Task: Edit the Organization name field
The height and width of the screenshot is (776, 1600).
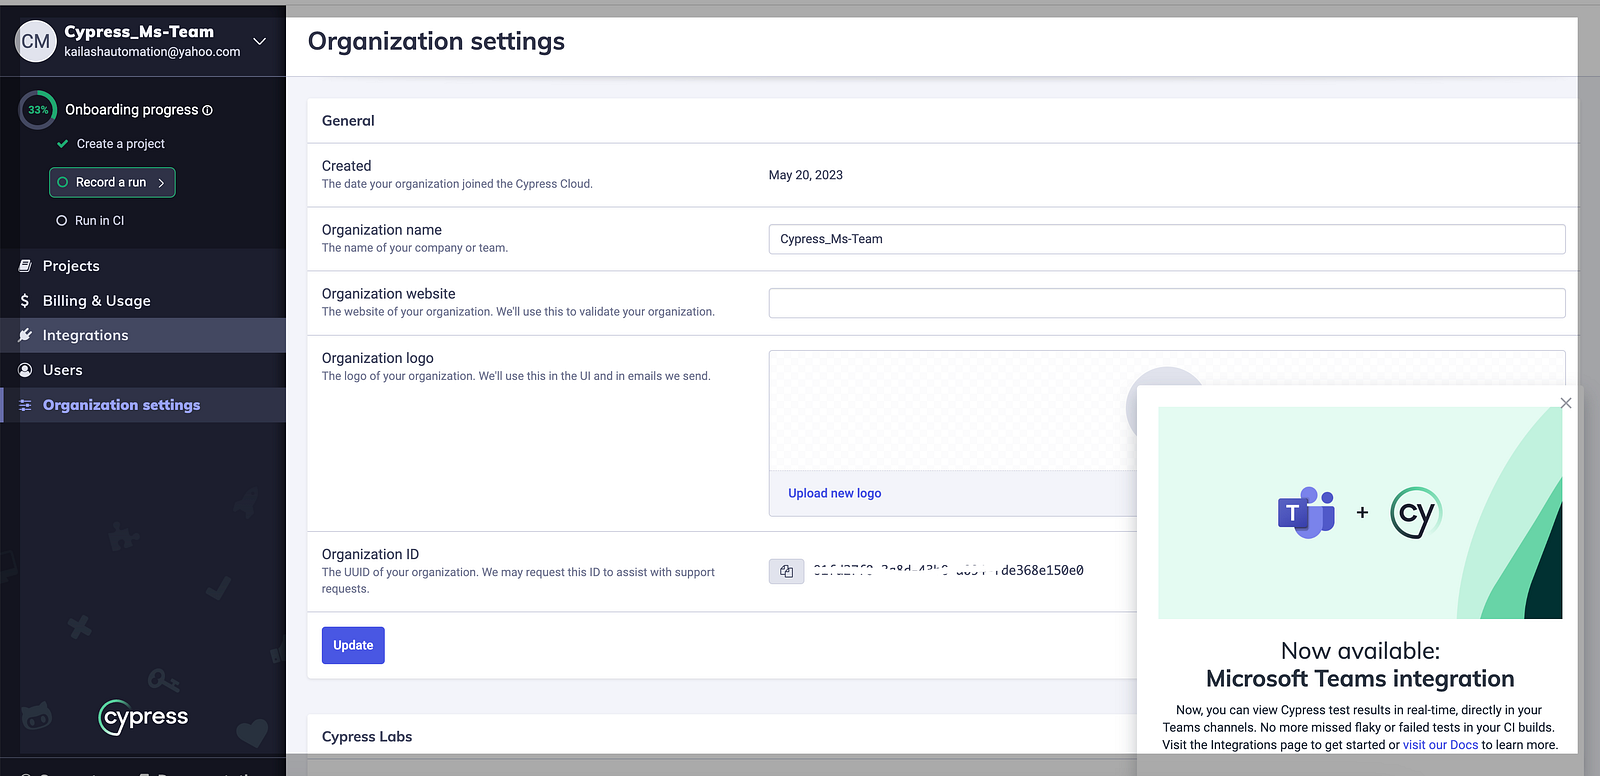Action: pyautogui.click(x=1166, y=239)
